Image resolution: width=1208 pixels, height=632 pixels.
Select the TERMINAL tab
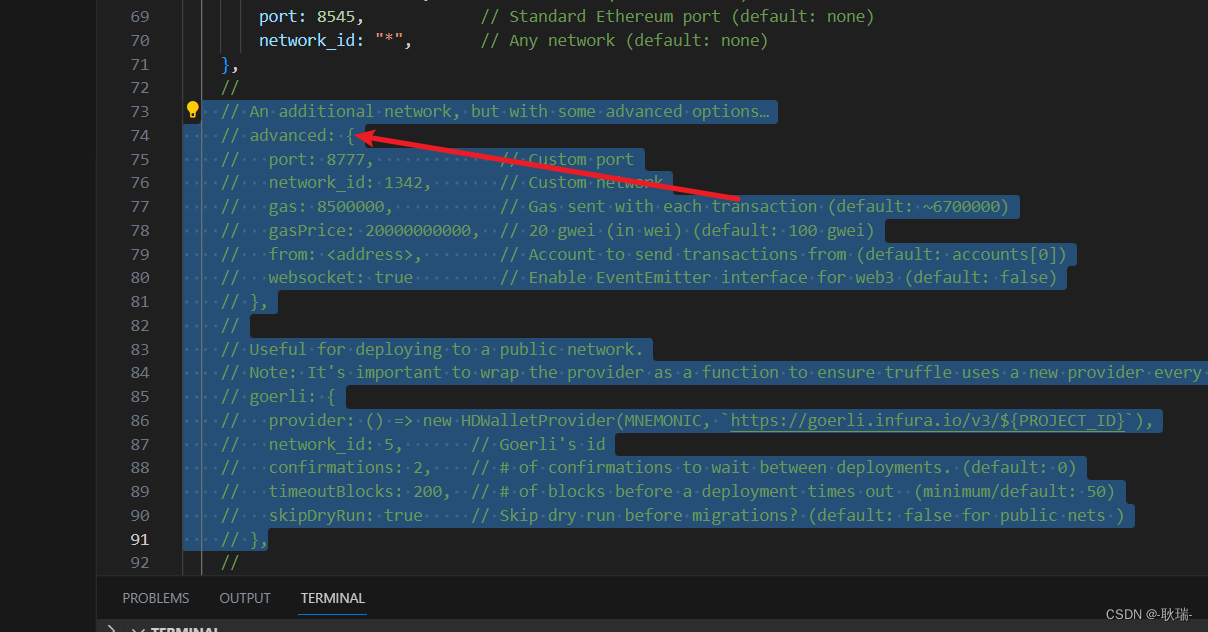click(x=331, y=598)
